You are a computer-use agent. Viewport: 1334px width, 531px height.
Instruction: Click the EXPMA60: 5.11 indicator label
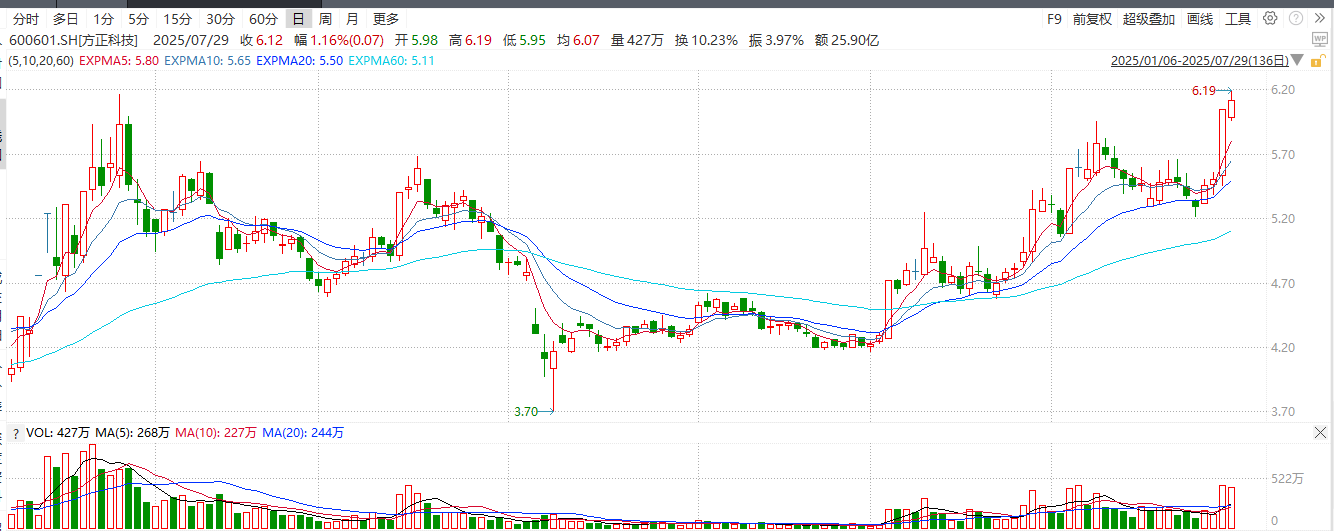[x=391, y=61]
